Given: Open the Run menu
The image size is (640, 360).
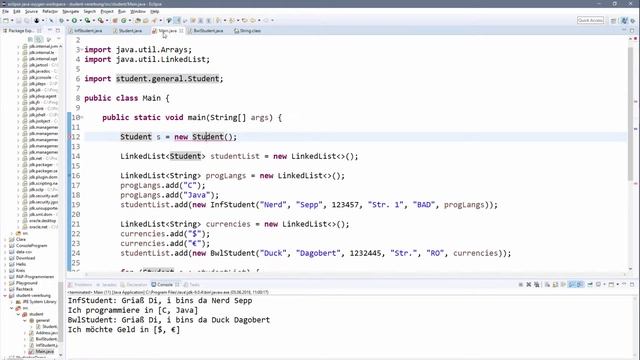Looking at the screenshot, I should (122, 11).
